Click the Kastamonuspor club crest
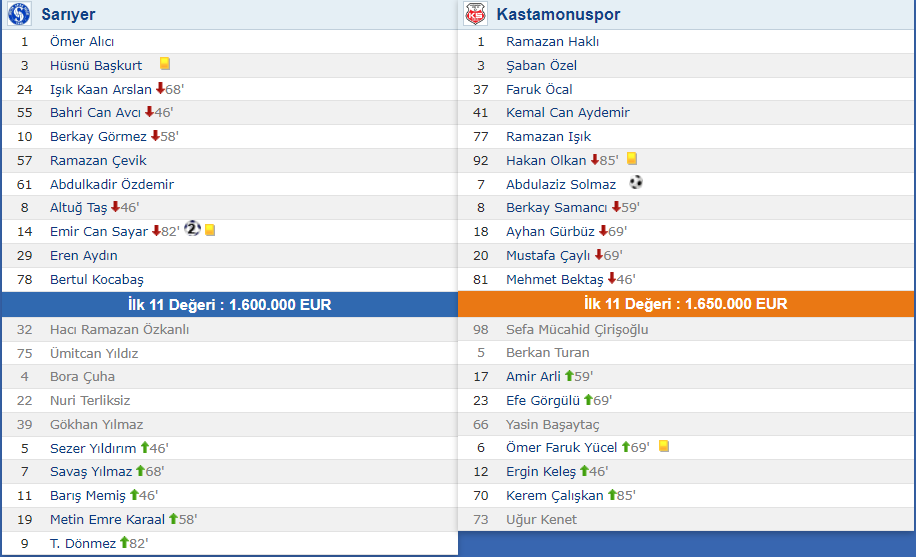916x557 pixels. (x=475, y=15)
